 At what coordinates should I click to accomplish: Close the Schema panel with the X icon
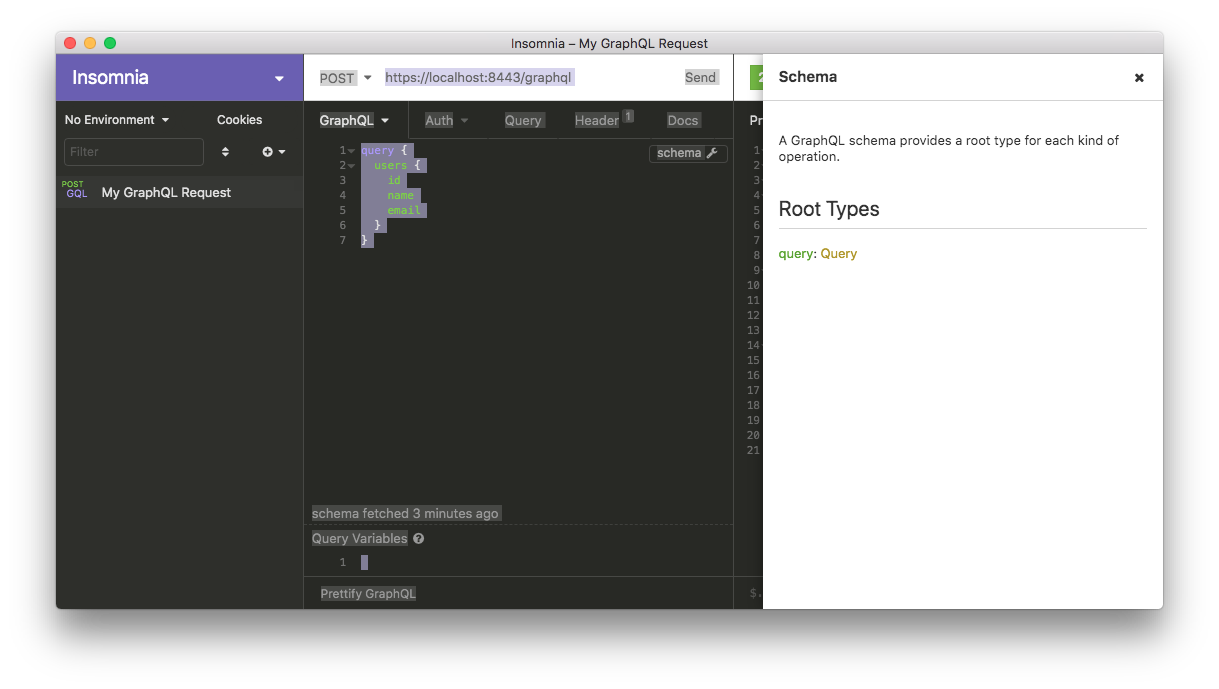[1139, 78]
